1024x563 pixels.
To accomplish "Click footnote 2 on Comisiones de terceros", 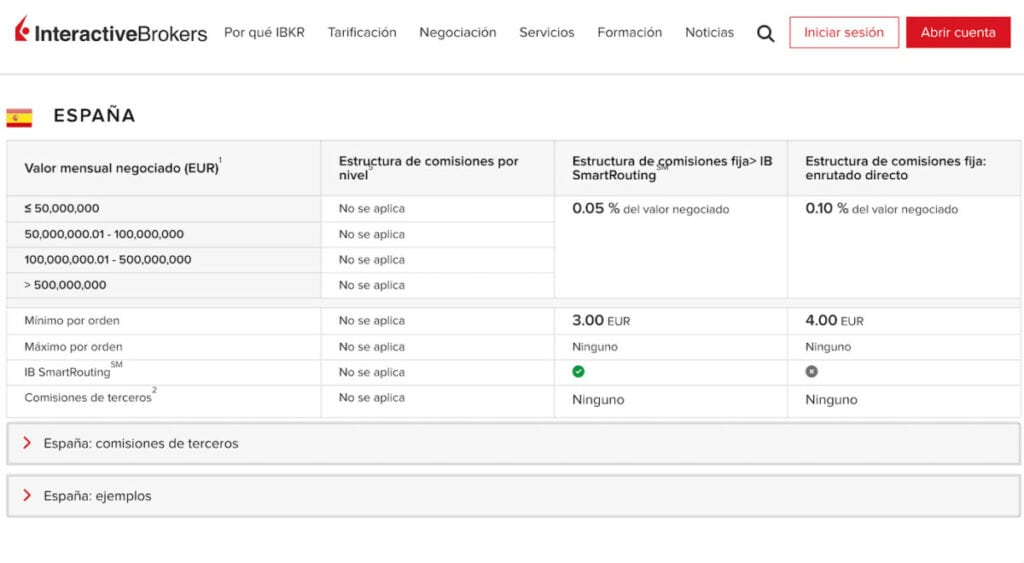I will pyautogui.click(x=154, y=390).
